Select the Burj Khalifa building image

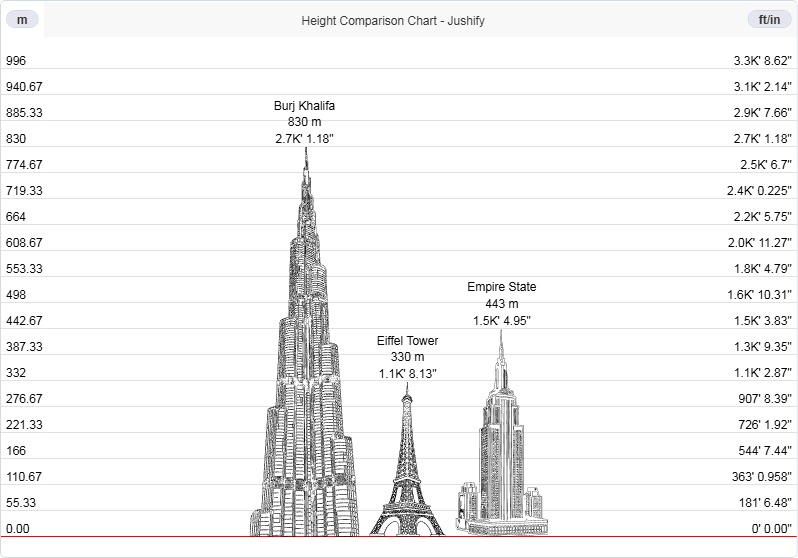tap(304, 342)
